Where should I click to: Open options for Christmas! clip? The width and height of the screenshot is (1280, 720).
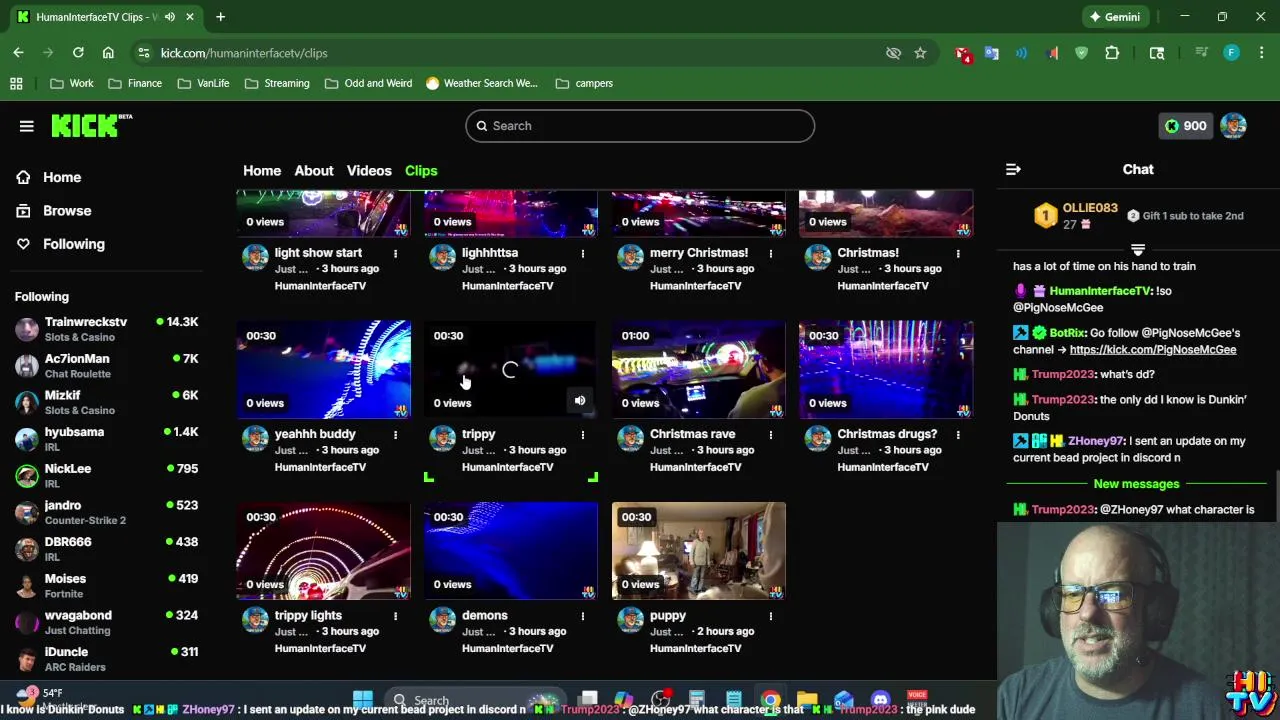coord(958,254)
